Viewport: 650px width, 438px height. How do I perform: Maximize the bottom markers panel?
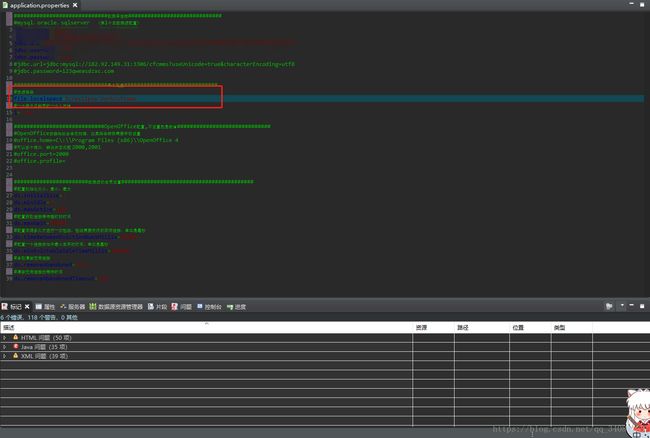pos(642,306)
